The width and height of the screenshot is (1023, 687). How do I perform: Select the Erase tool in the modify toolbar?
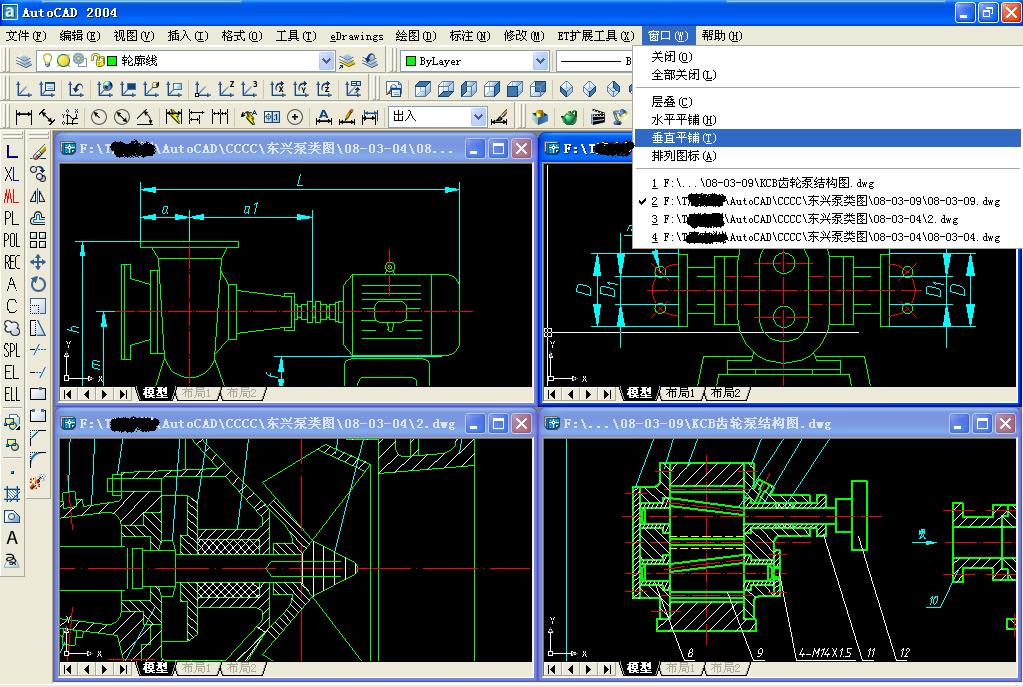[x=37, y=151]
